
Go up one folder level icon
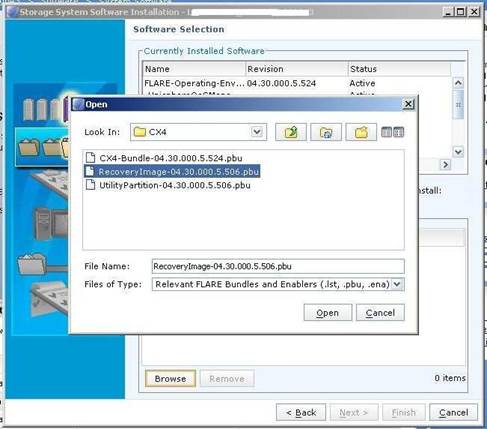[x=291, y=132]
